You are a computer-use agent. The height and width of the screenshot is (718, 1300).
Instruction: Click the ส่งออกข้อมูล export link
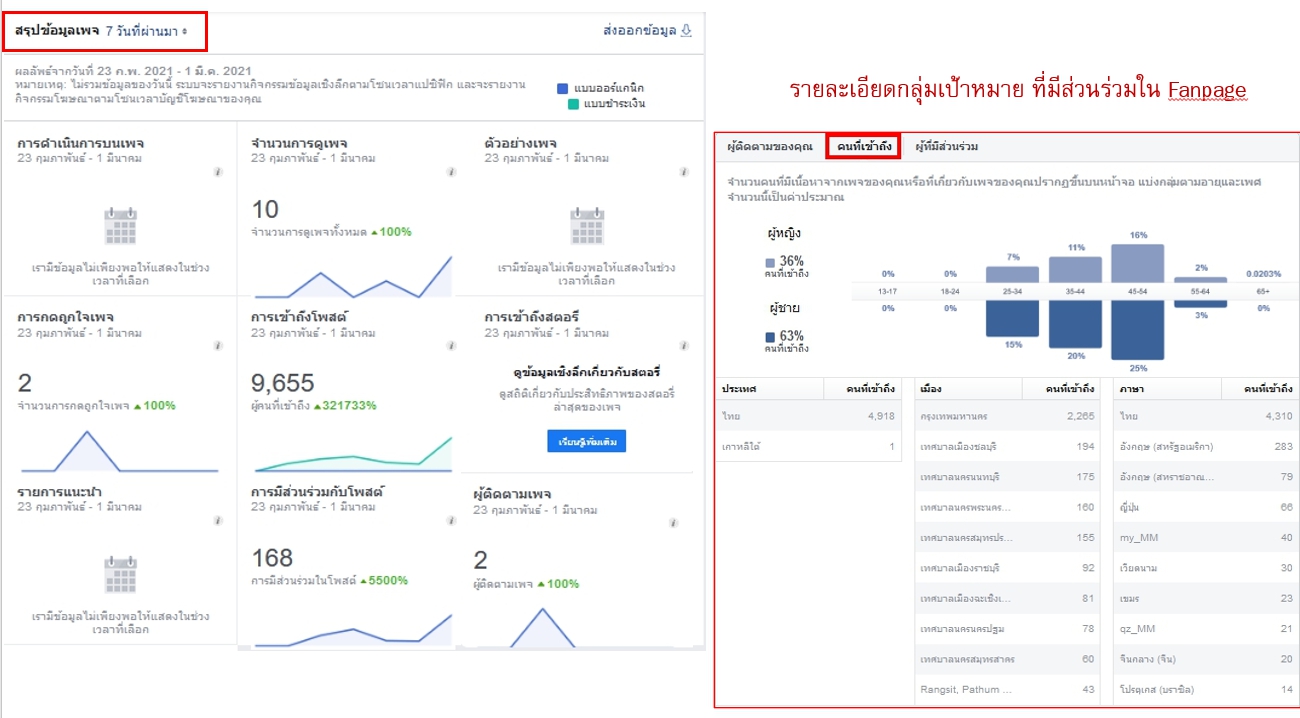[639, 31]
